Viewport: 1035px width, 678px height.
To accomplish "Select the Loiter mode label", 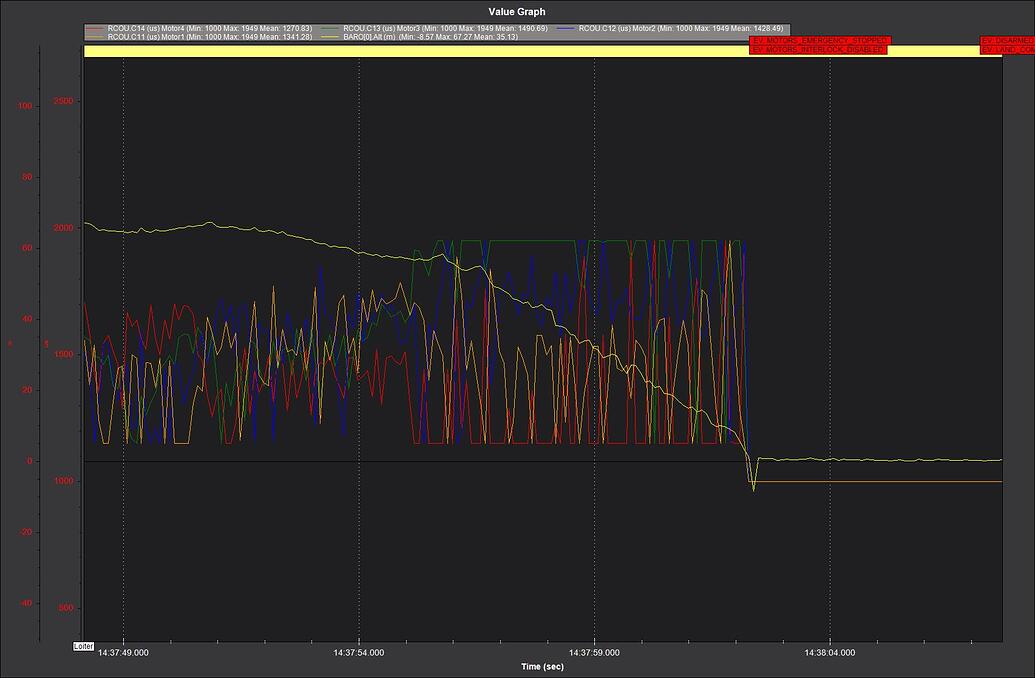I will tap(84, 646).
